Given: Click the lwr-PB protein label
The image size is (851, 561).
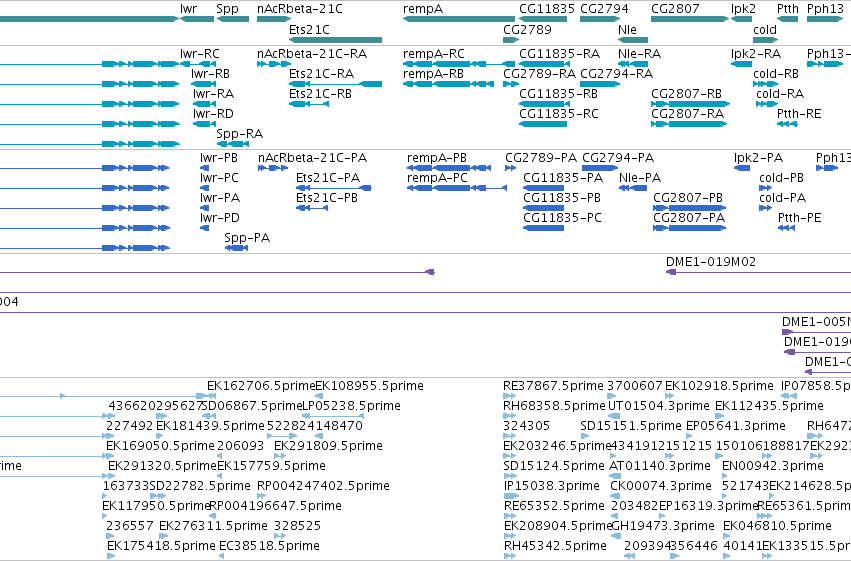Looking at the screenshot, I should tap(219, 157).
